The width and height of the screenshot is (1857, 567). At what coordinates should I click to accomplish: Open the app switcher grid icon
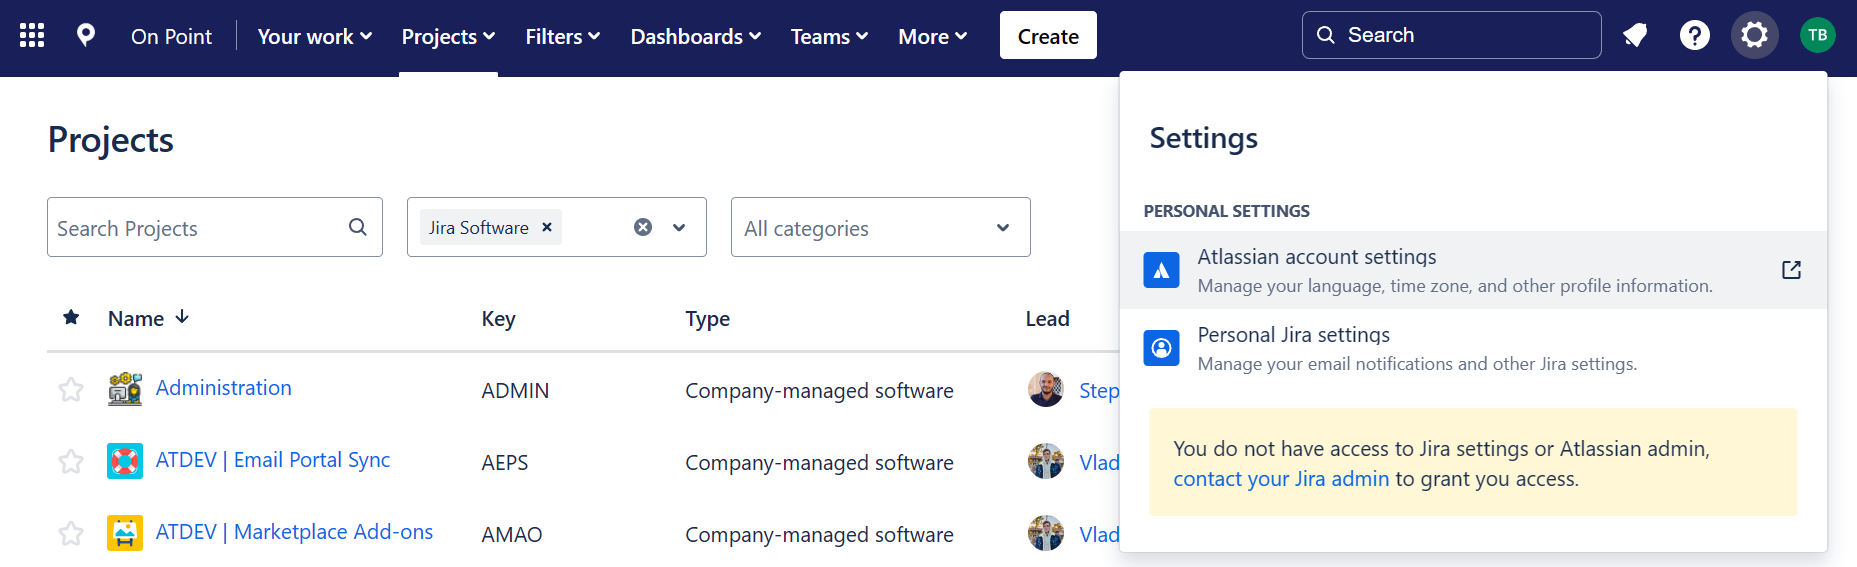point(32,36)
